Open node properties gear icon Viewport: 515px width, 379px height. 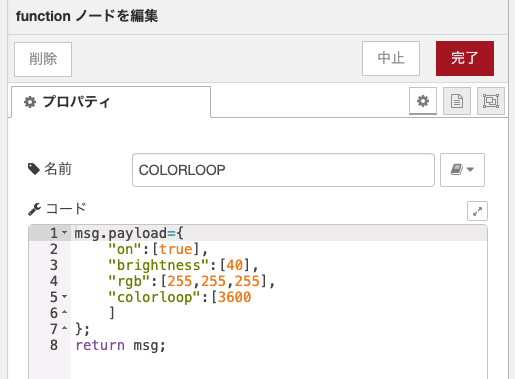[x=423, y=101]
